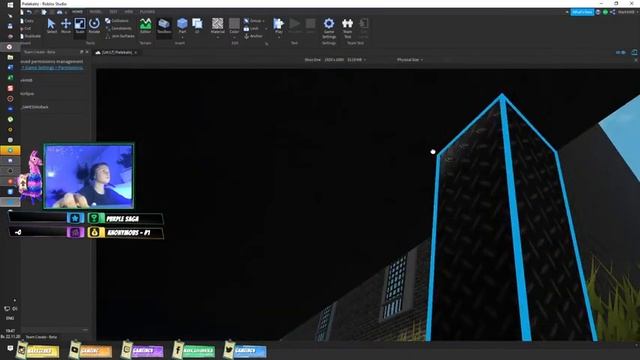640x360 pixels.
Task: Activate the Move tool
Action: [66, 26]
